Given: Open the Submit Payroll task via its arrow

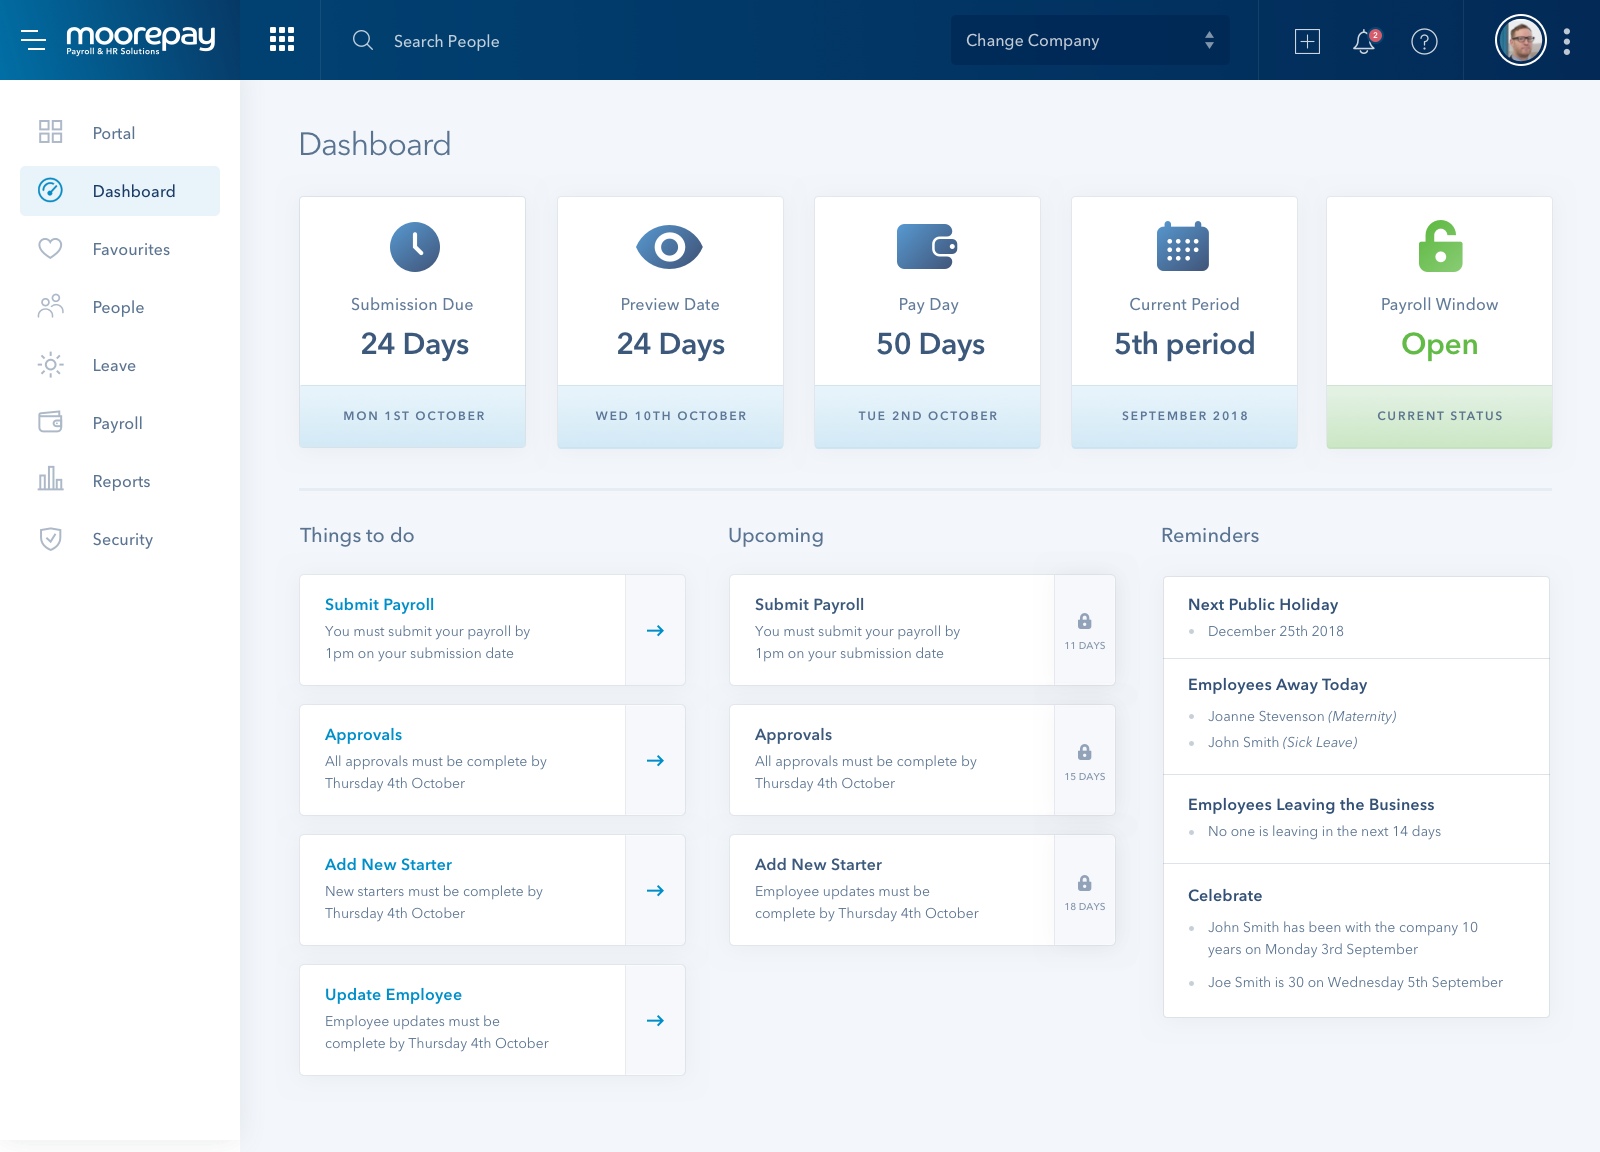Looking at the screenshot, I should tap(656, 630).
